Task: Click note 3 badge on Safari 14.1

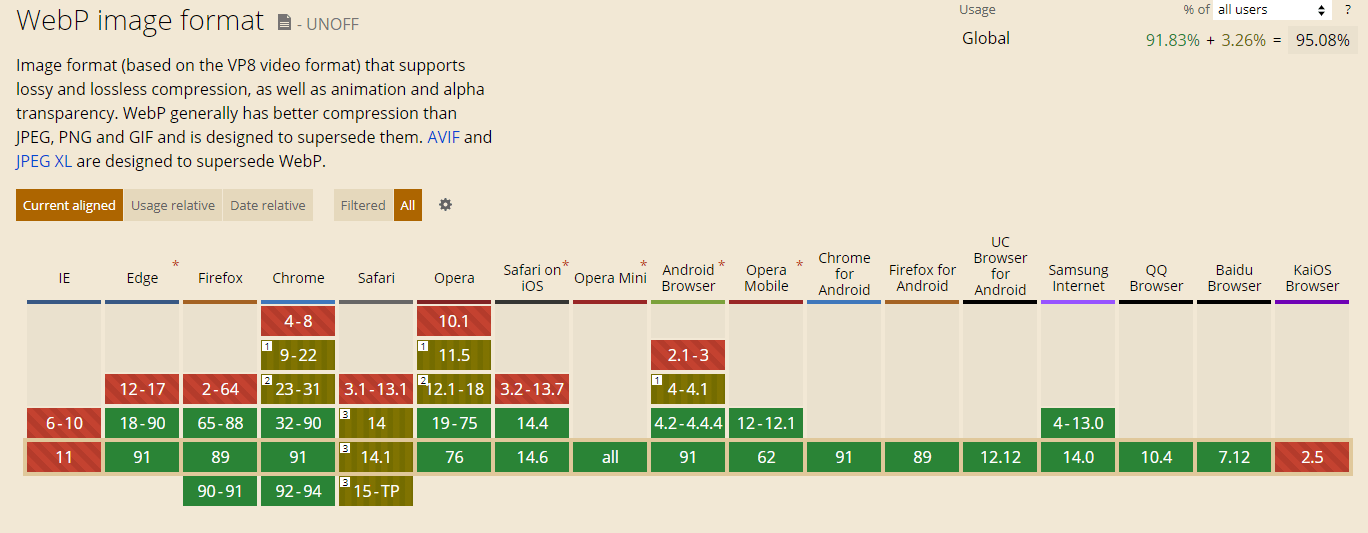Action: click(x=345, y=448)
